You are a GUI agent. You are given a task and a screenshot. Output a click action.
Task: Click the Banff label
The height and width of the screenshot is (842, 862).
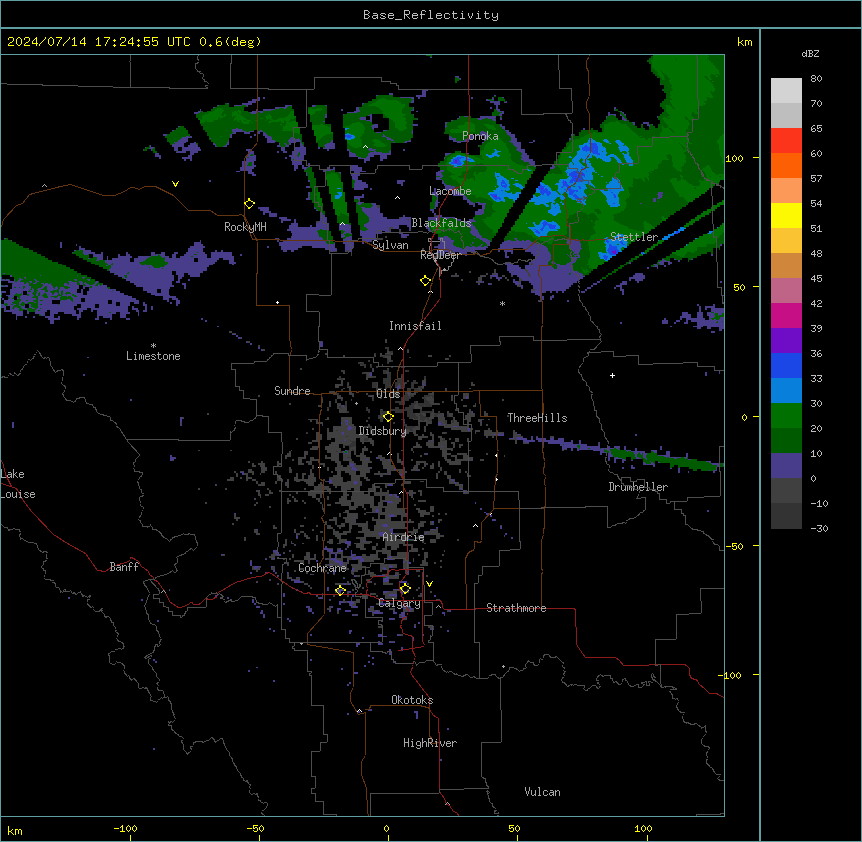(124, 567)
